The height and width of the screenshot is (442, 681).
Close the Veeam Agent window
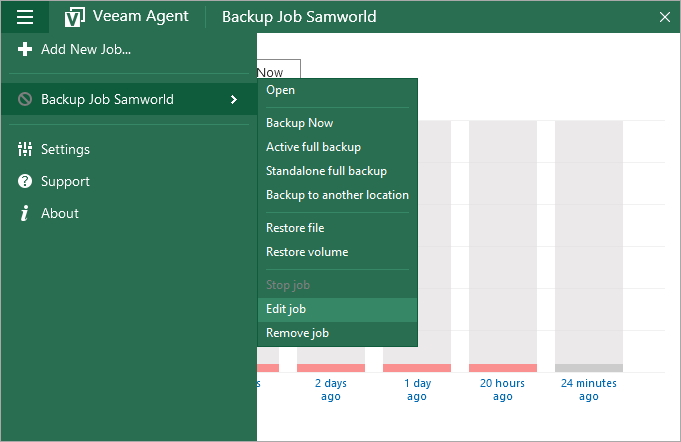(664, 17)
